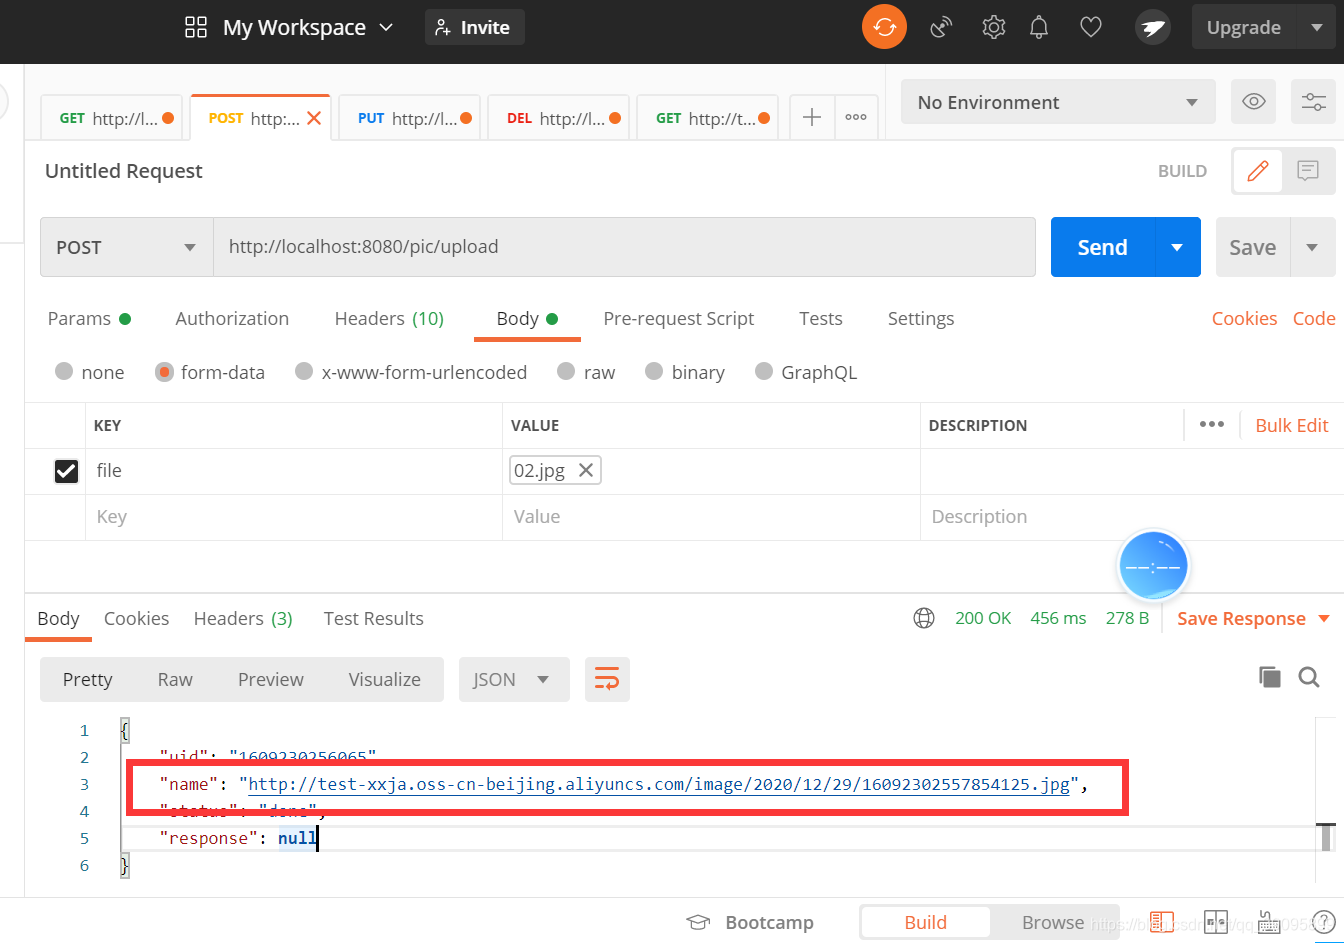Open the No Environment dropdown
Image resolution: width=1344 pixels, height=943 pixels.
coord(1058,102)
